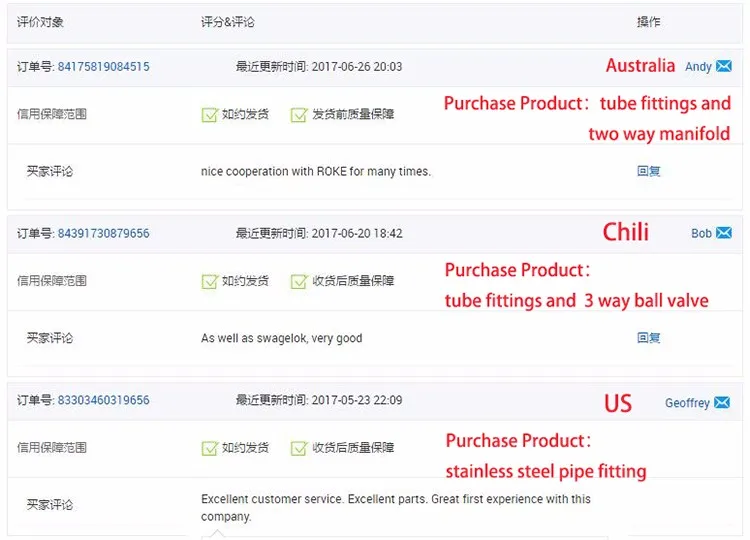Toggle 如约发货 checkbox in Bob's order
This screenshot has height=540, width=750.
pos(210,282)
